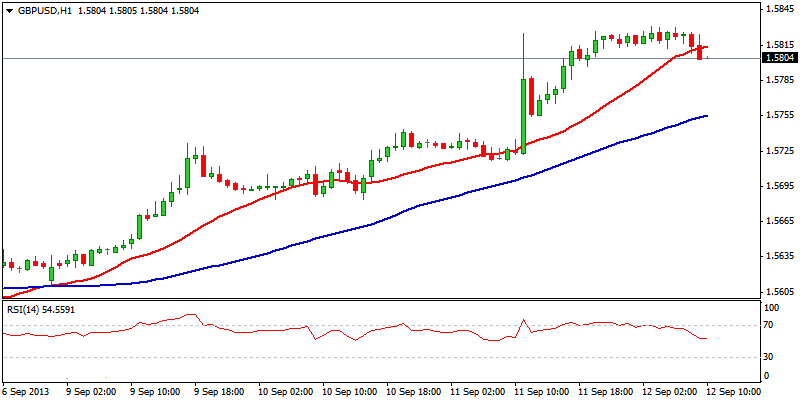
Task: Click the 12 Sep 10:00 time label
Action: click(x=734, y=391)
